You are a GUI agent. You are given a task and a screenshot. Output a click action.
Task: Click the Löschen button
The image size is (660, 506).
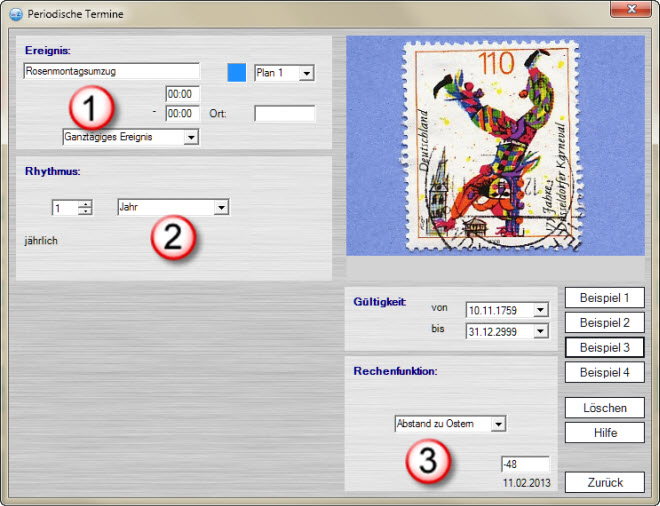pos(604,408)
